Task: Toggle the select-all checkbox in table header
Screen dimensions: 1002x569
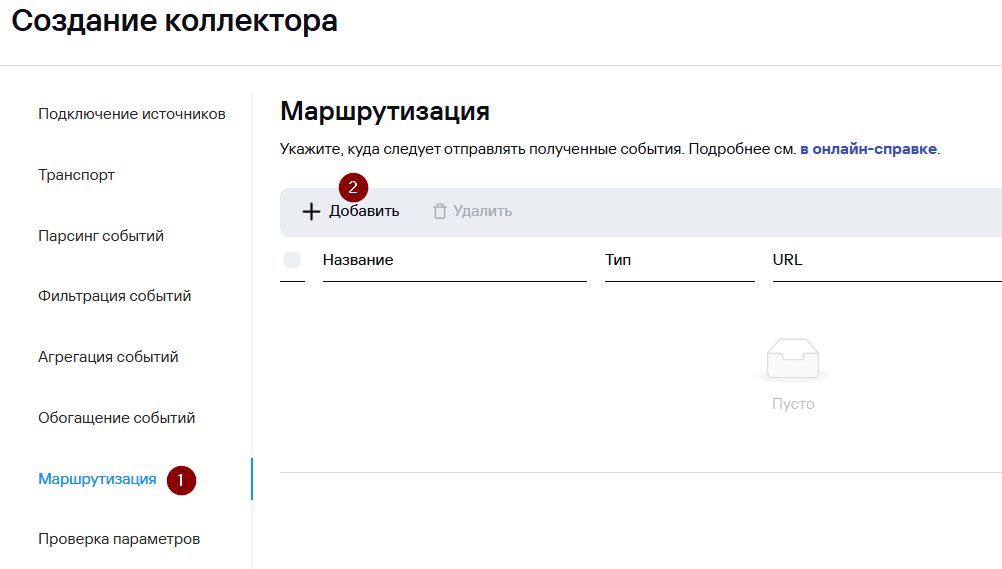Action: tap(292, 260)
